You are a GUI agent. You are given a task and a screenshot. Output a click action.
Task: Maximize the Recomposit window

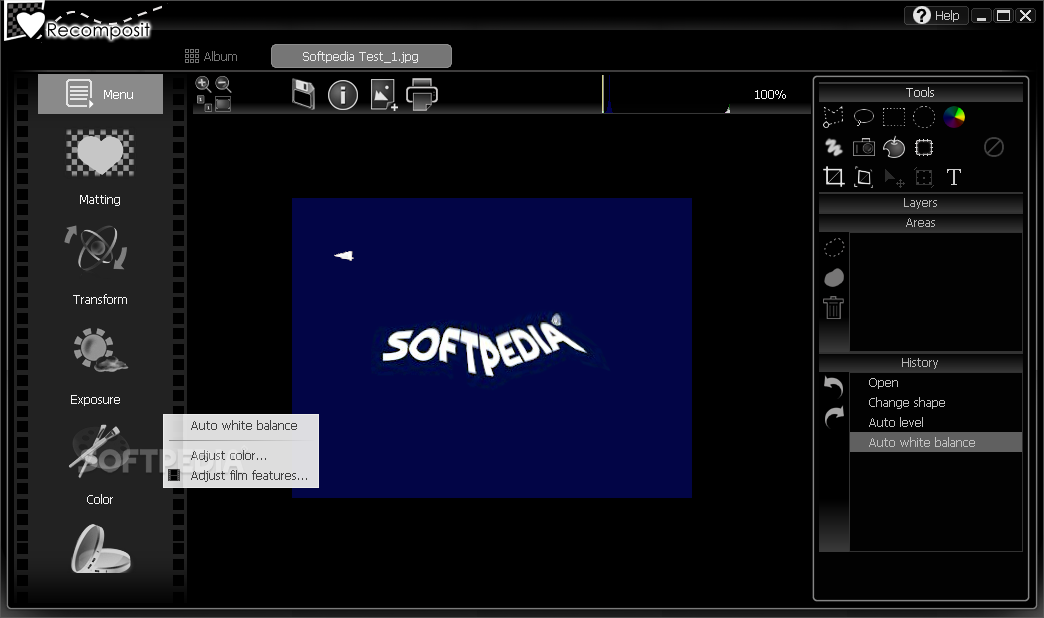1003,16
